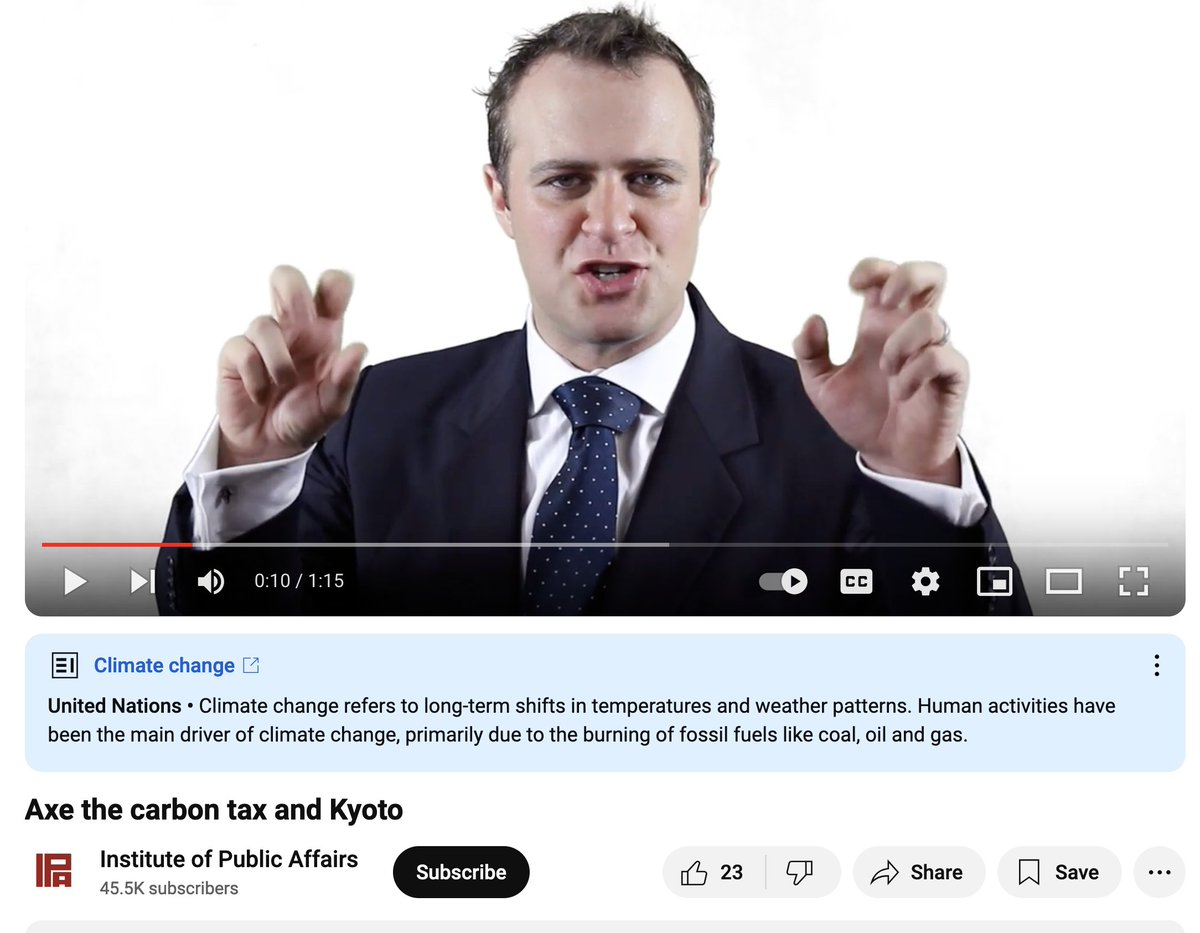Dislike the video with thumbs down
This screenshot has width=1200, height=933.
tap(802, 872)
